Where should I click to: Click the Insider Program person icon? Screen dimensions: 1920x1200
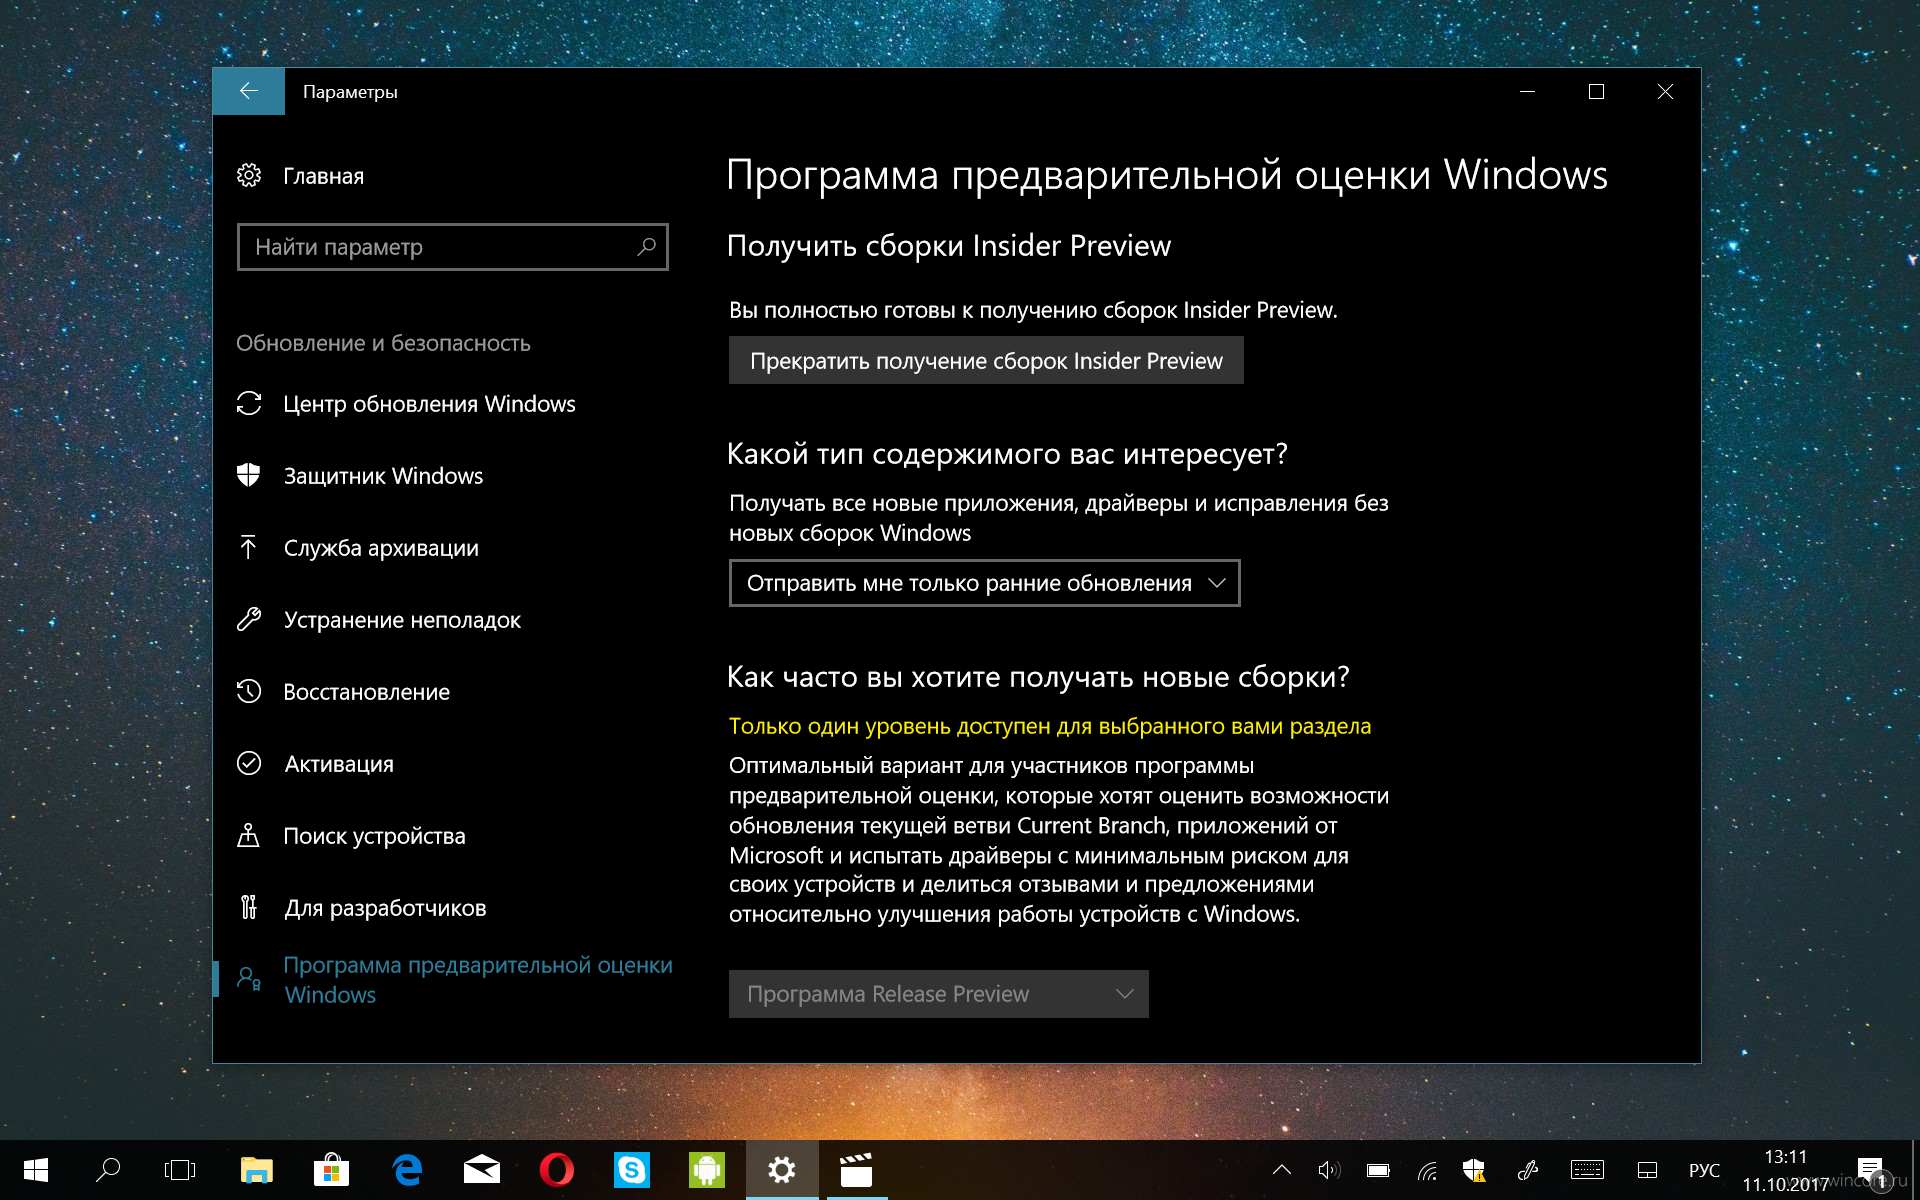coord(249,978)
